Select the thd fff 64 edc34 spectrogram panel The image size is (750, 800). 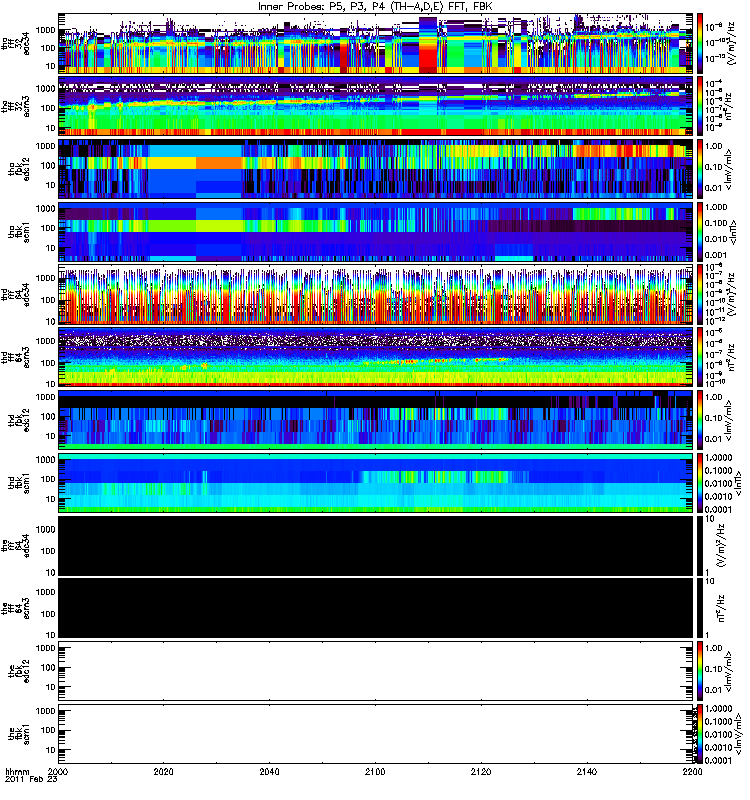tap(376, 294)
